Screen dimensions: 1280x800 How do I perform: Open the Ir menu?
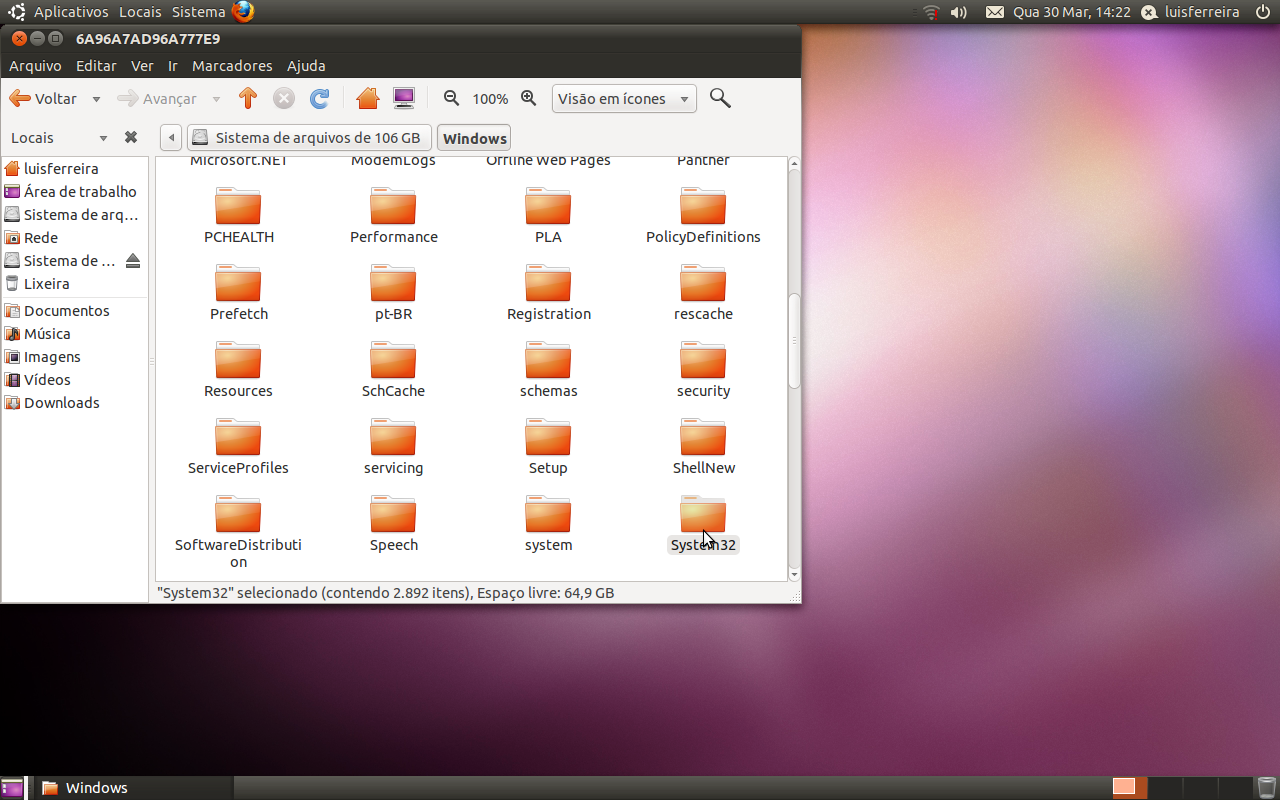(x=173, y=66)
